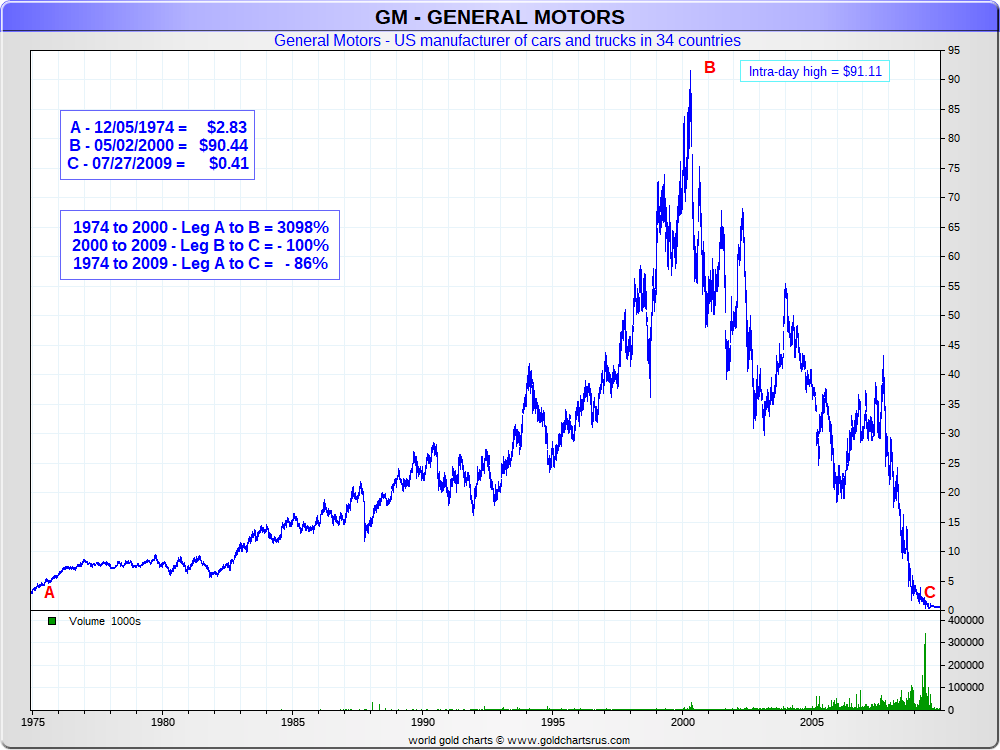The image size is (1000, 750).
Task: Click the price axis label "80"
Action: [x=954, y=138]
